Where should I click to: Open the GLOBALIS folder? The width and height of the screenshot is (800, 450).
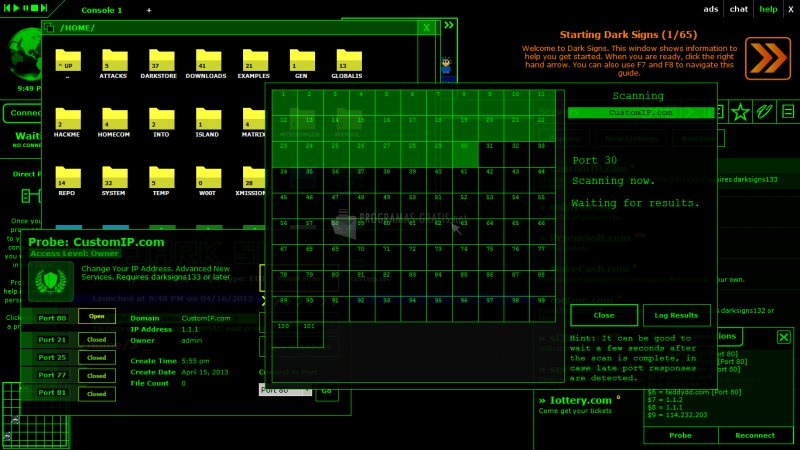click(347, 64)
